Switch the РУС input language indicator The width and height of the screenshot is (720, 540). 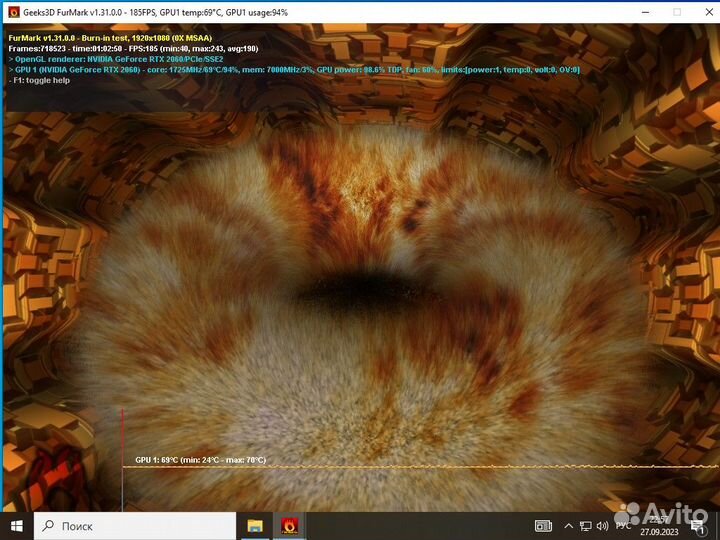click(x=623, y=525)
